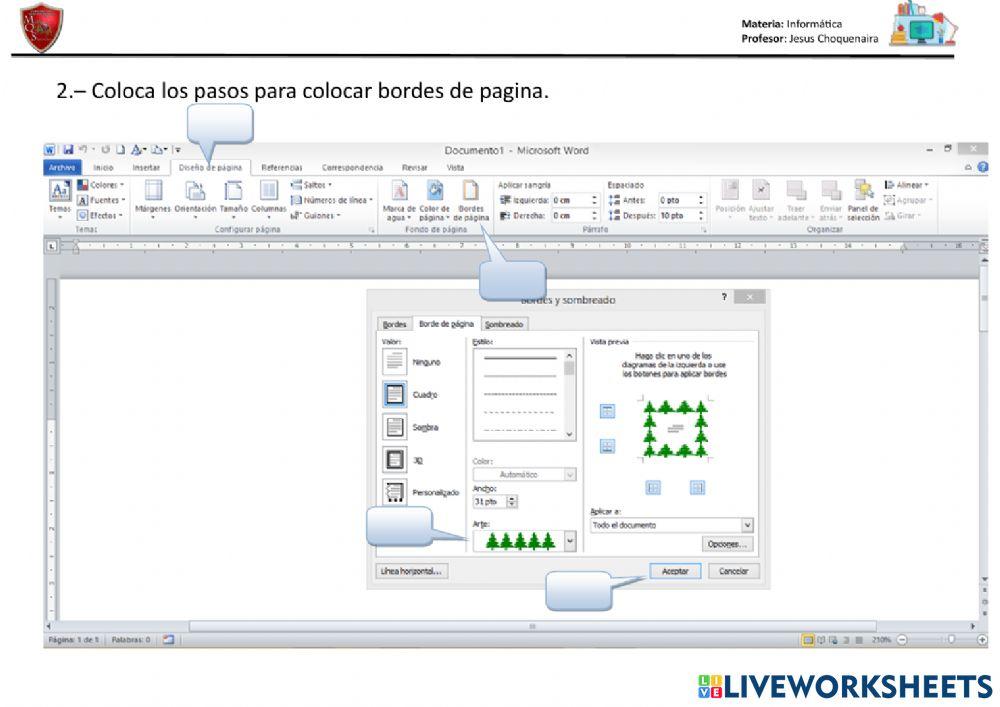
Task: Toggle the left border button below the preview
Action: (653, 487)
